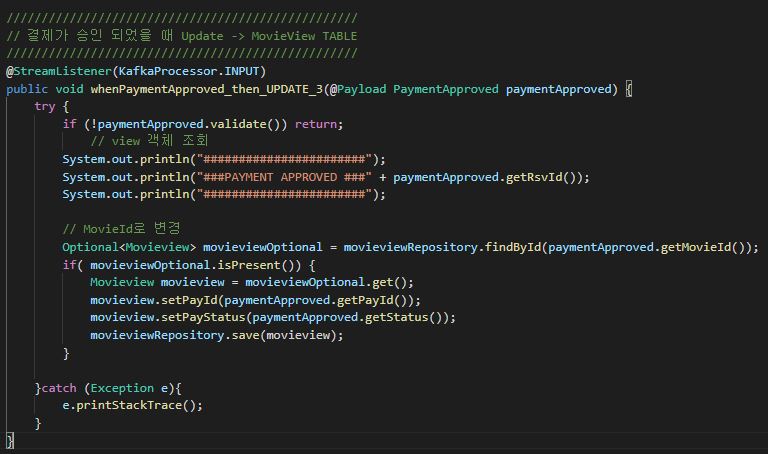Click the @StreamListener annotation
The width and height of the screenshot is (768, 454).
[59, 71]
